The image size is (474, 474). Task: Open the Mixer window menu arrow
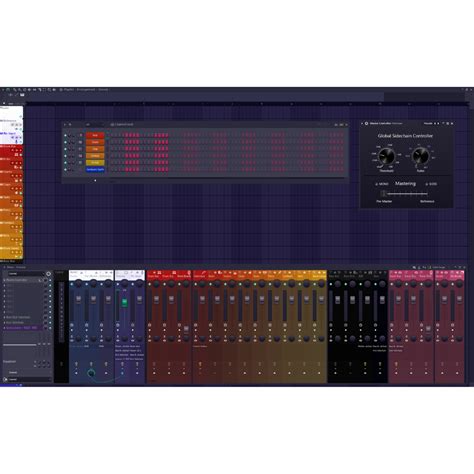point(4,267)
